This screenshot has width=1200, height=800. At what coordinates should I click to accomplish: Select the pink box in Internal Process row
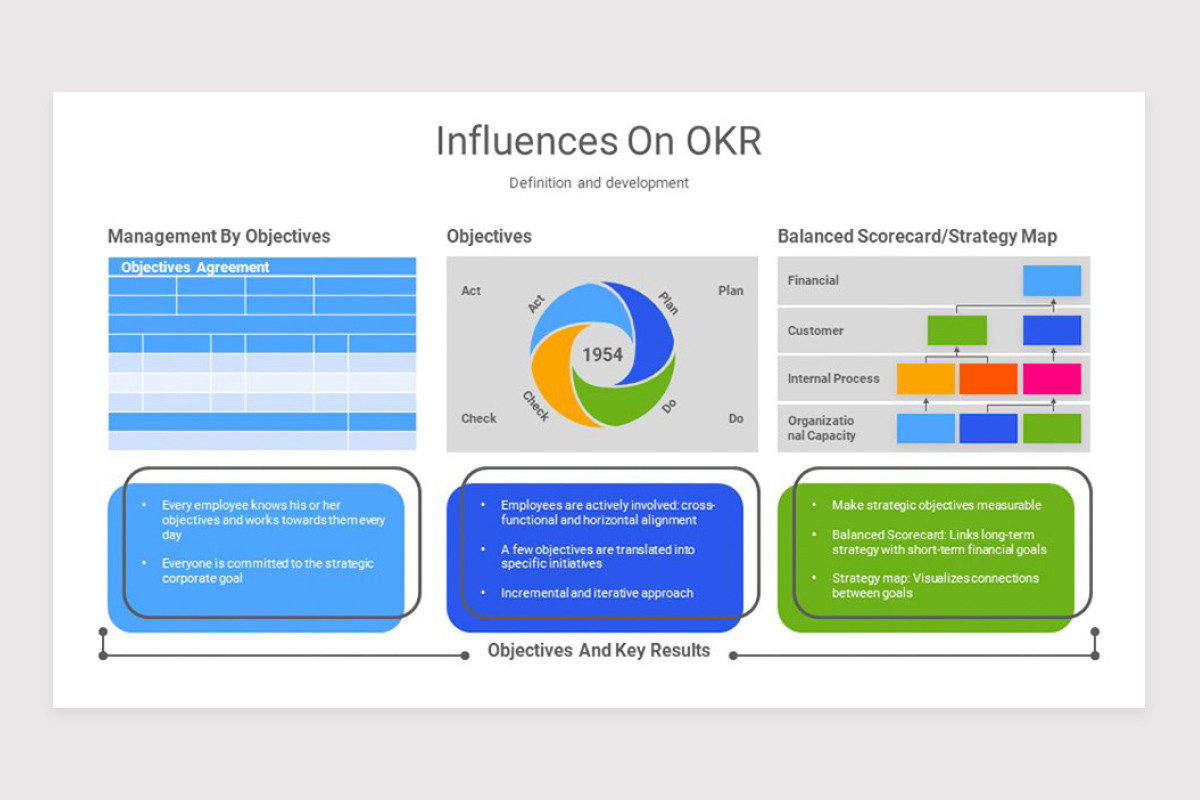[1052, 379]
